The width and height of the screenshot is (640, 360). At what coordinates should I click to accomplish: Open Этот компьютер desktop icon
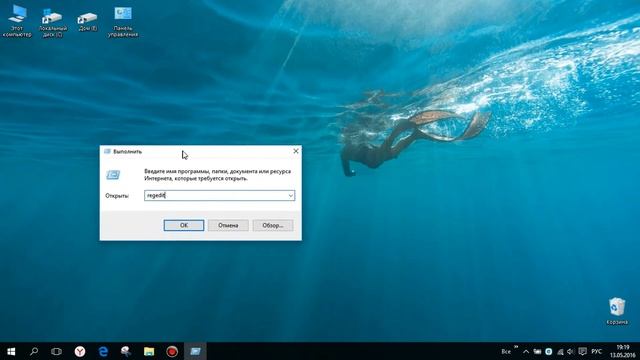click(x=17, y=21)
